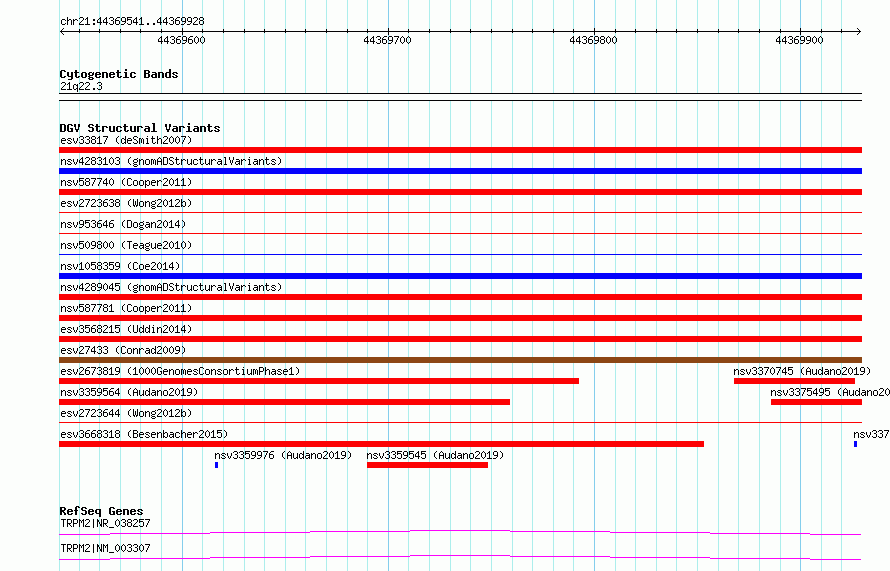Screen dimensions: 890x571
Task: Click nsv3359976 (Audano2019) label
Action: pyautogui.click(x=283, y=455)
